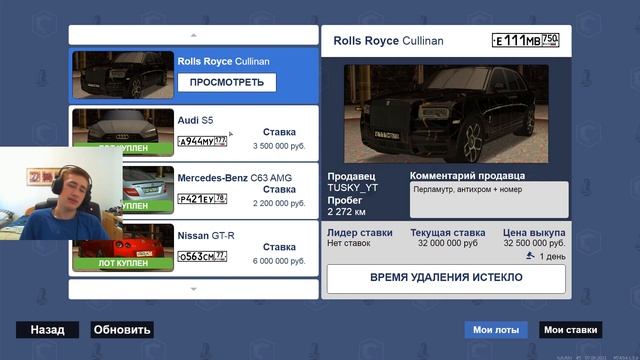Go back with the Назад button
Screen dimensions: 640x360
[x=47, y=330]
